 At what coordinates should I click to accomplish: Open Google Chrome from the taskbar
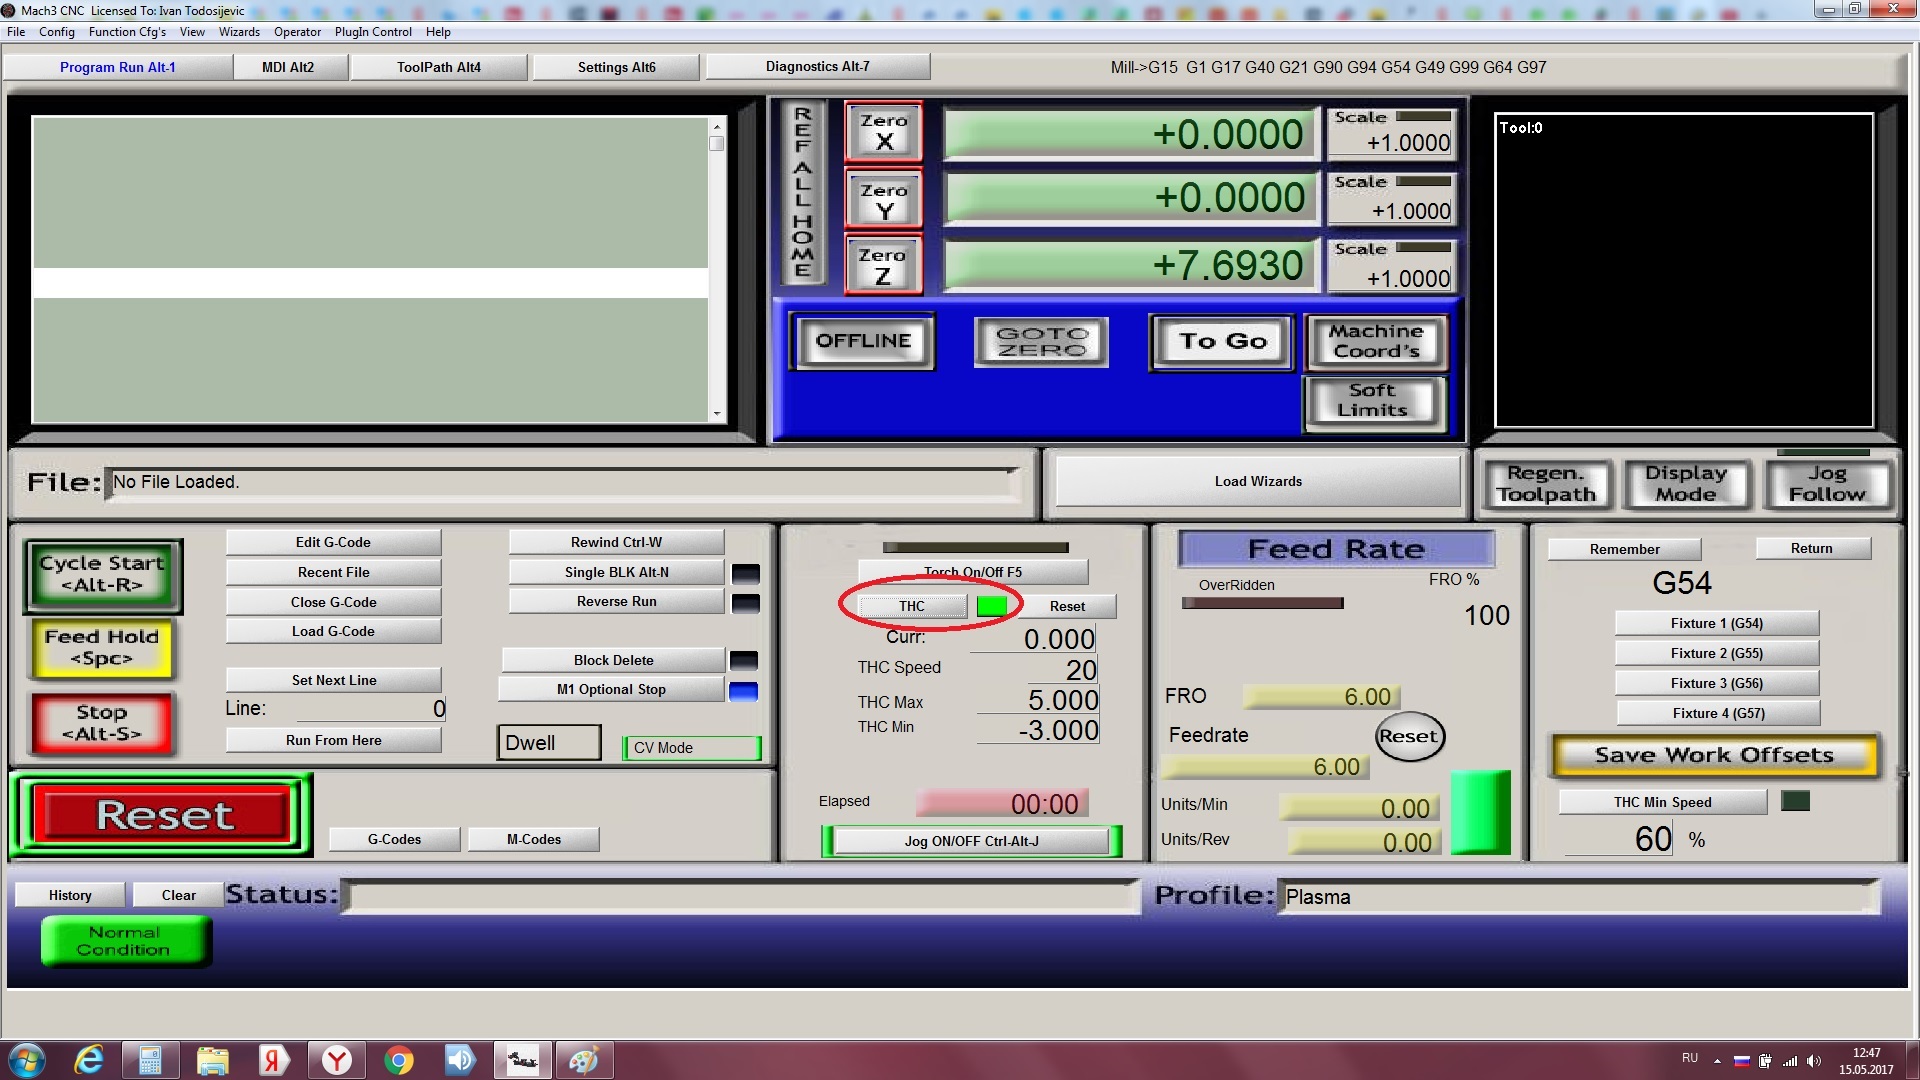coord(399,1060)
